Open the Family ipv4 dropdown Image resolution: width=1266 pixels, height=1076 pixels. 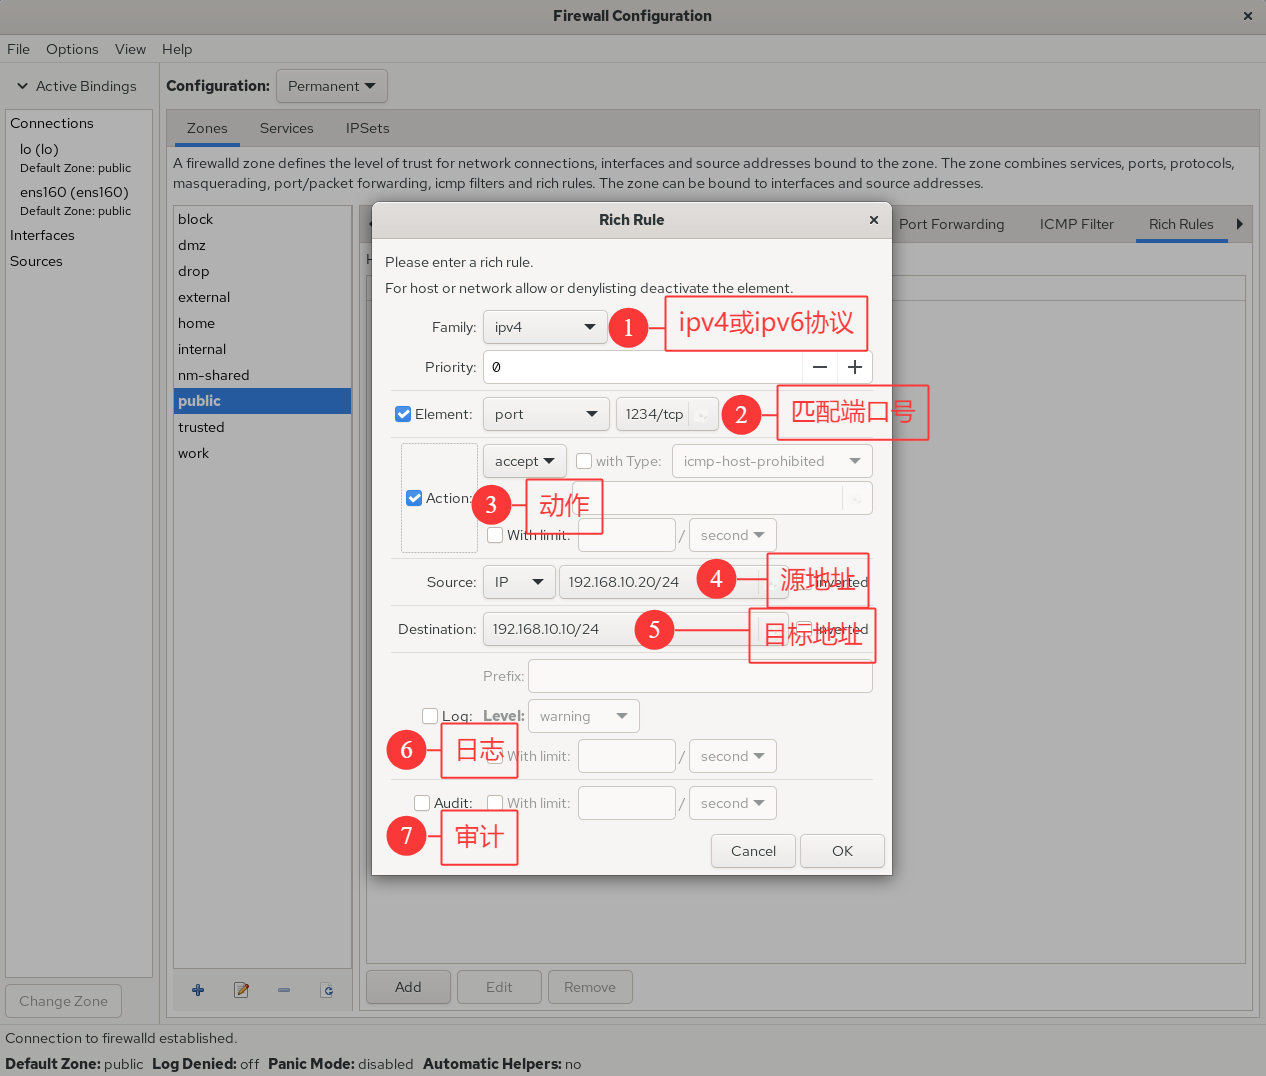[545, 327]
